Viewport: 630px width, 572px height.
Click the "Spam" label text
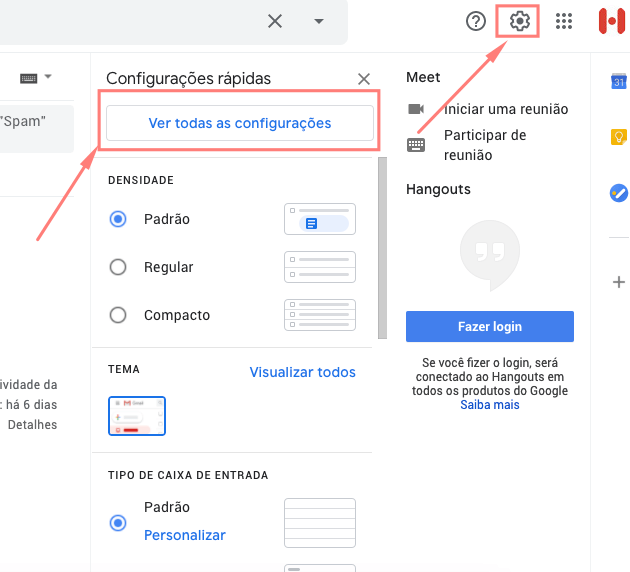point(23,121)
